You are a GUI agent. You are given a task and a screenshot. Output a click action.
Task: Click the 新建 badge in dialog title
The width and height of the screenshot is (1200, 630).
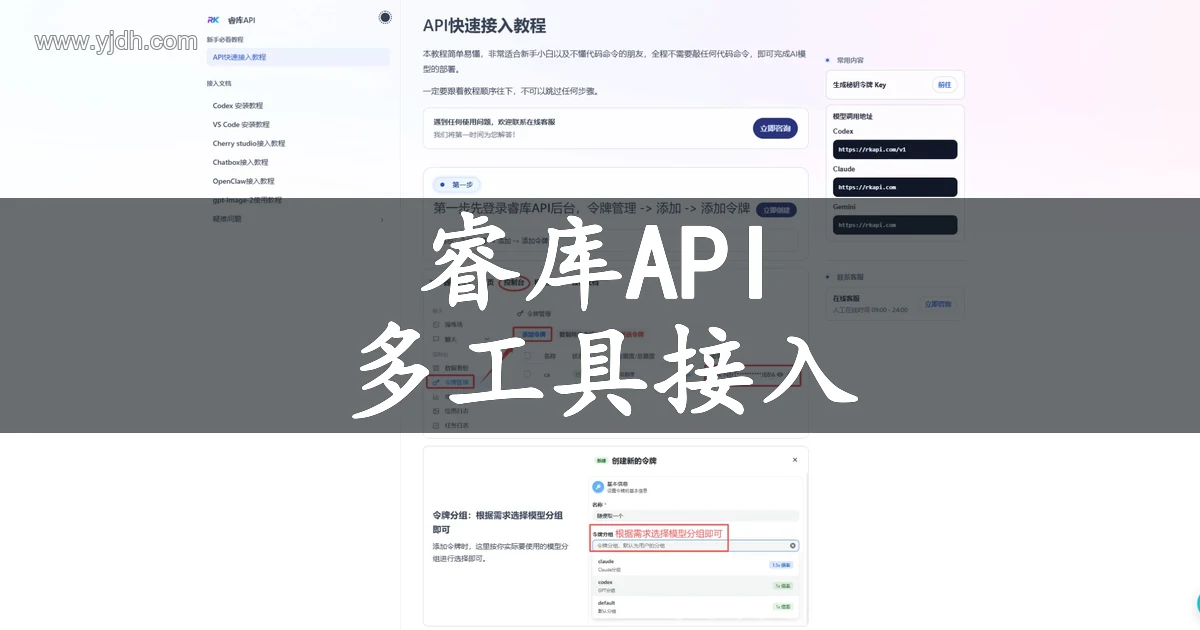(602, 461)
